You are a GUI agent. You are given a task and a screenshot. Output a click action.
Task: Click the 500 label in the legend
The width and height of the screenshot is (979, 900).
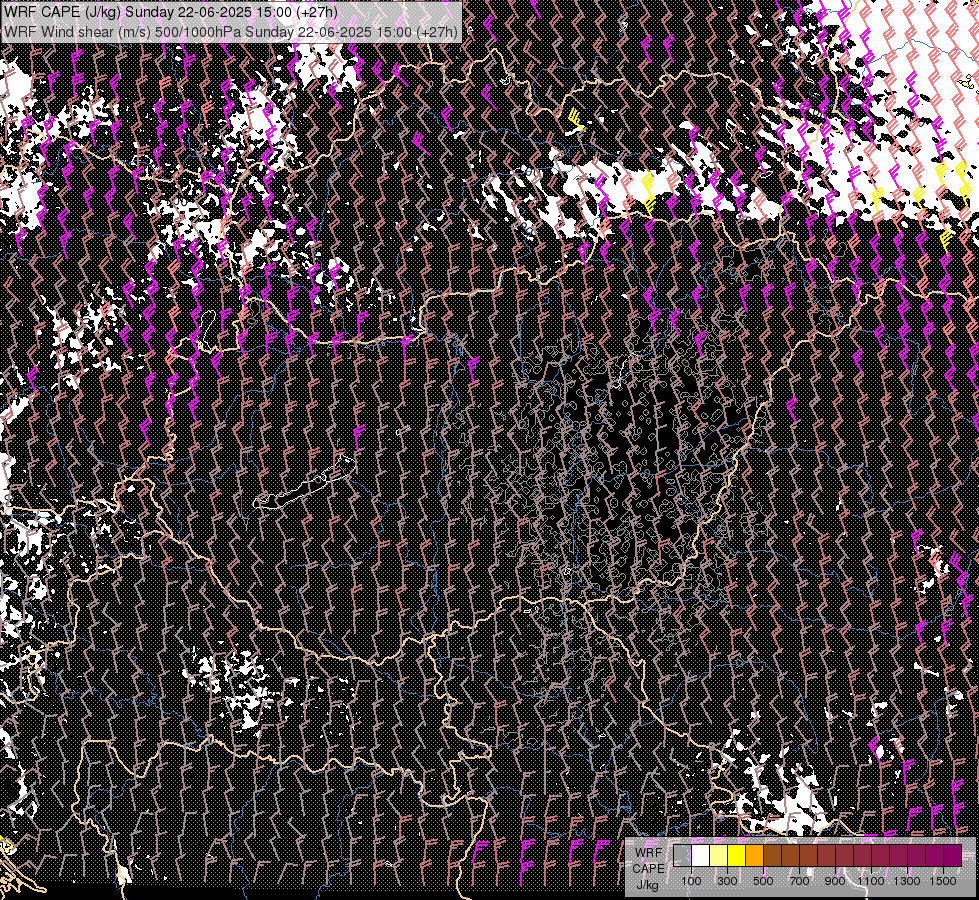pos(763,881)
